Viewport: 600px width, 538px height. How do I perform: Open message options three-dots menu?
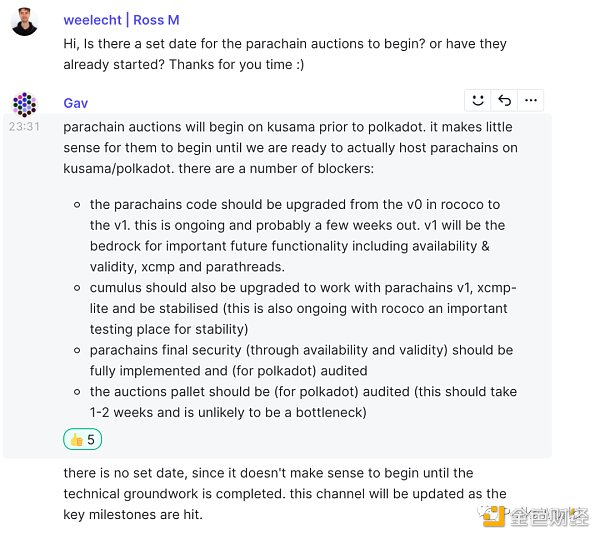coord(530,100)
